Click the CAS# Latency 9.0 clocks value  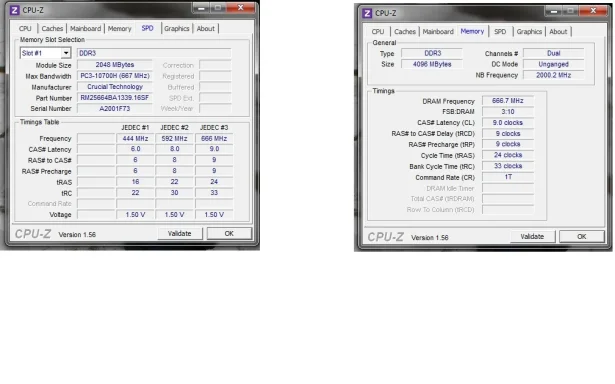[508, 123]
